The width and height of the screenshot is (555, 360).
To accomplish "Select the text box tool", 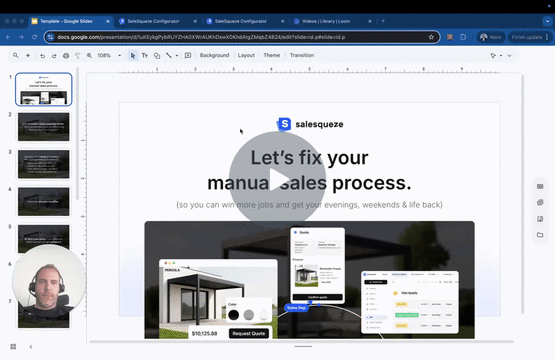I will click(145, 56).
